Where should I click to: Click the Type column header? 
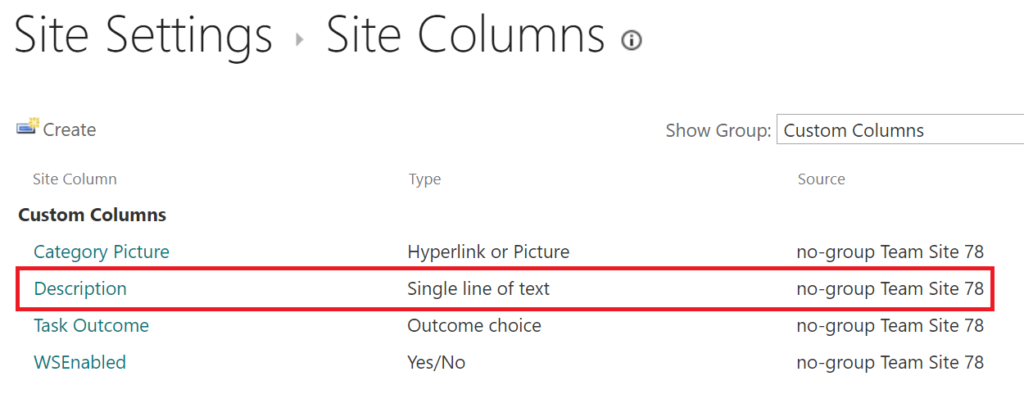pos(424,179)
